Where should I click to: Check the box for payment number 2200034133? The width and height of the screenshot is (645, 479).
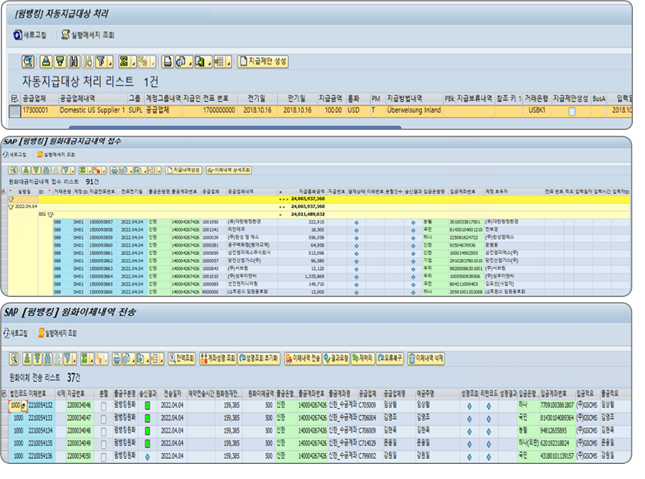click(x=104, y=419)
